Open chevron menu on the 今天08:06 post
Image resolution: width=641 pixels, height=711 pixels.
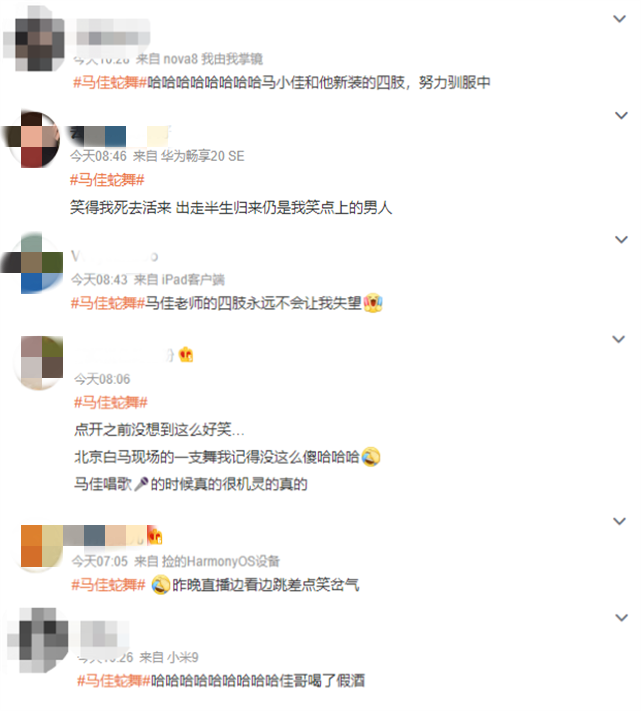618,339
